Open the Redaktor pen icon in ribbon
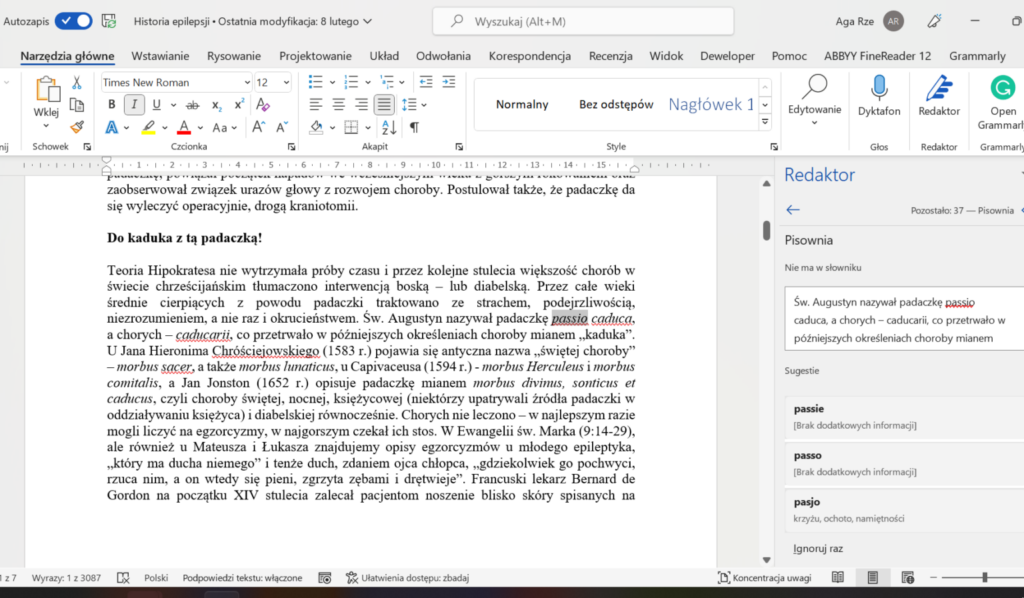Image resolution: width=1024 pixels, height=598 pixels. 939,89
